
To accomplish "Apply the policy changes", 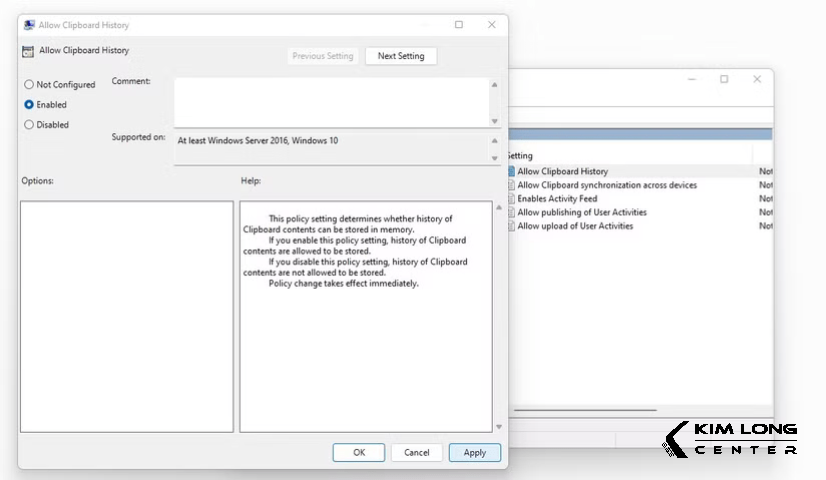I will point(474,453).
